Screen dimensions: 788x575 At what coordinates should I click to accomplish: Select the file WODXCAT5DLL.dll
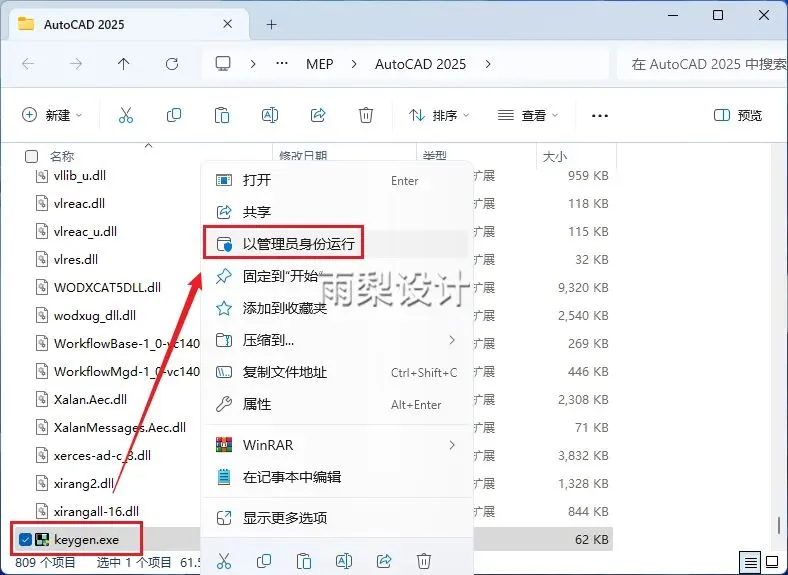pyautogui.click(x=107, y=288)
